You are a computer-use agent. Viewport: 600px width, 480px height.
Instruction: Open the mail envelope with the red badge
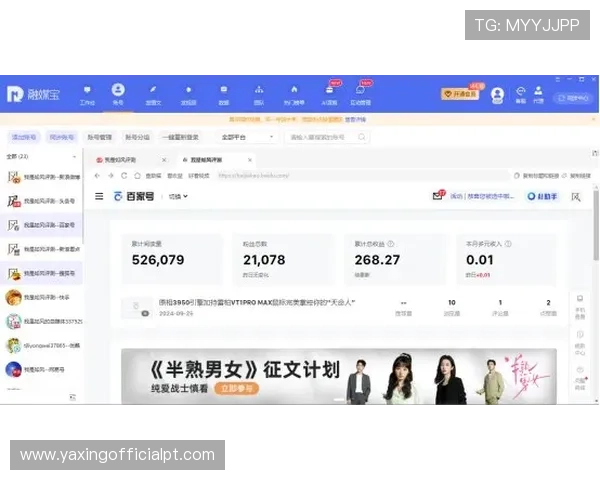point(437,196)
